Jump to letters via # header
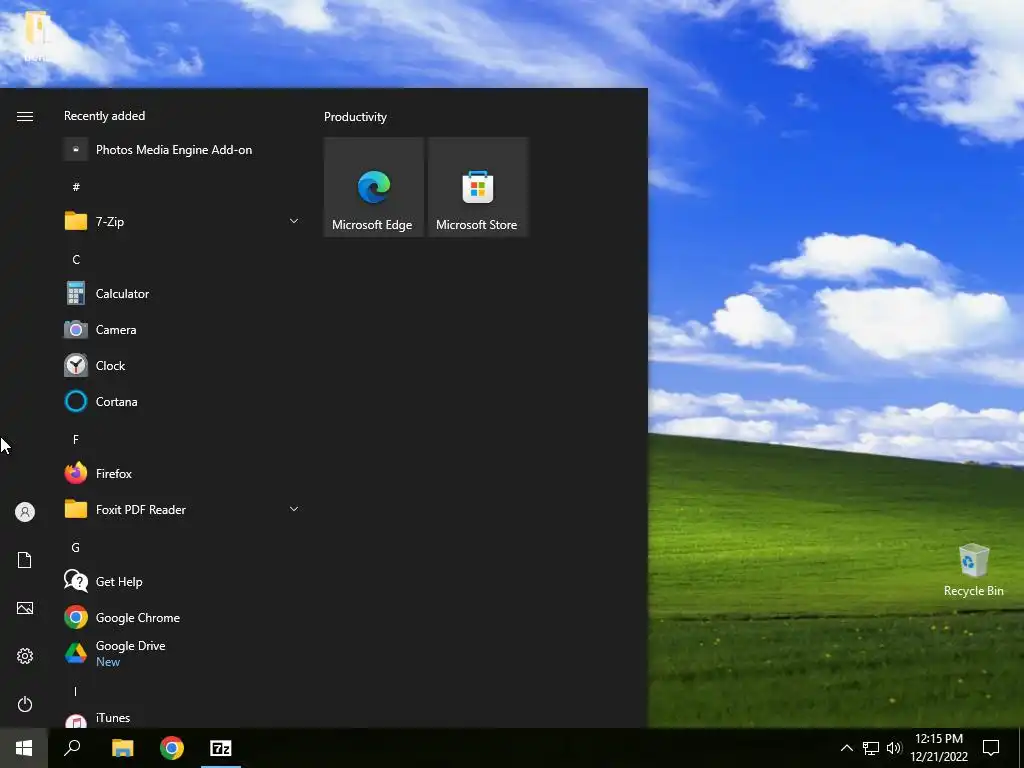Screen dimensions: 1024x768 pos(76,187)
